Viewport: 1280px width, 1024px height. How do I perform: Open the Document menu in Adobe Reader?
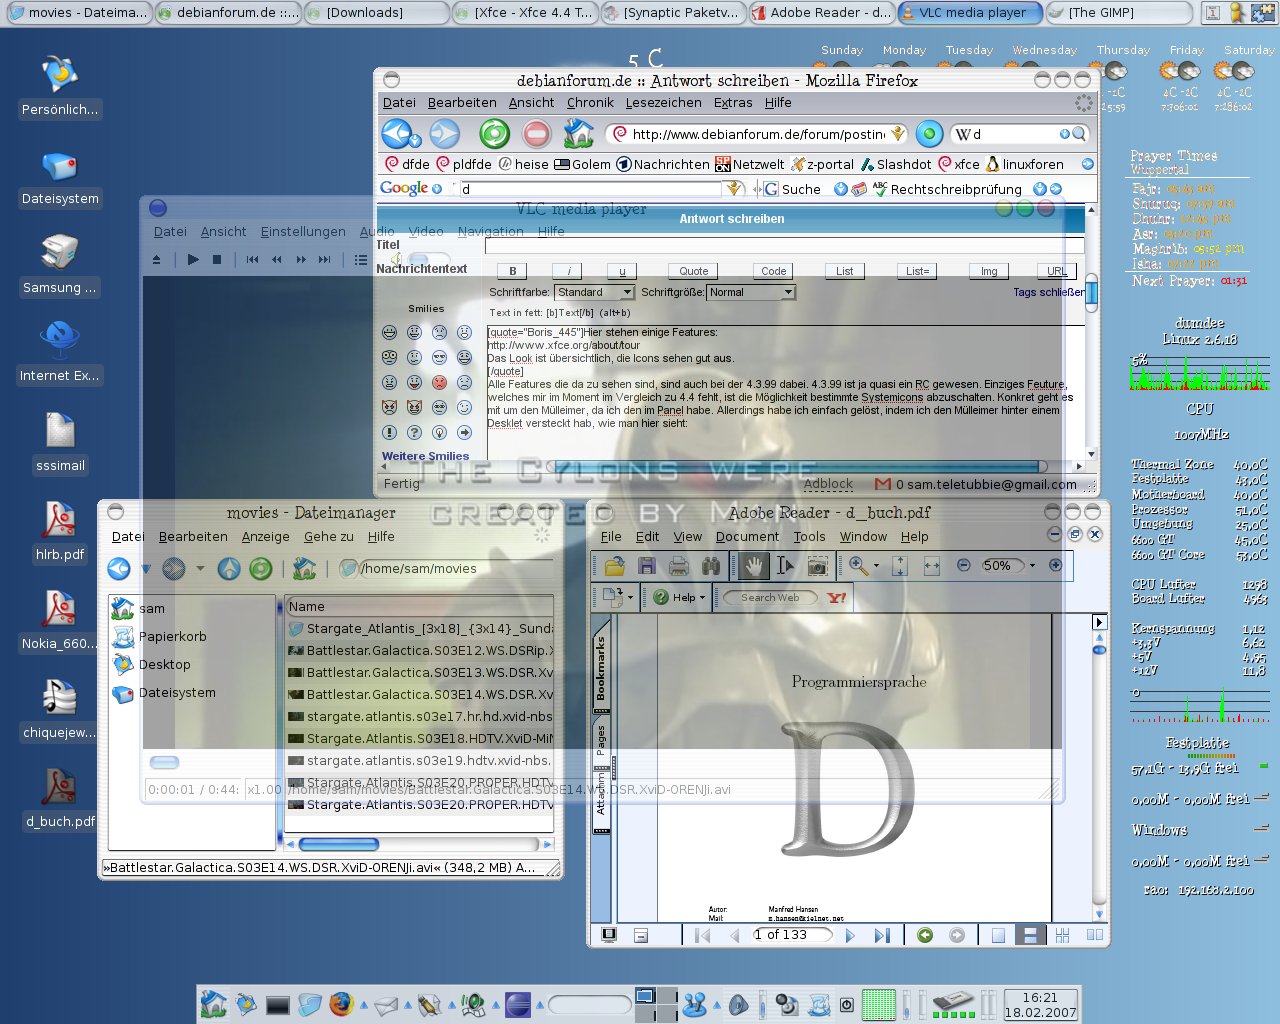coord(747,536)
